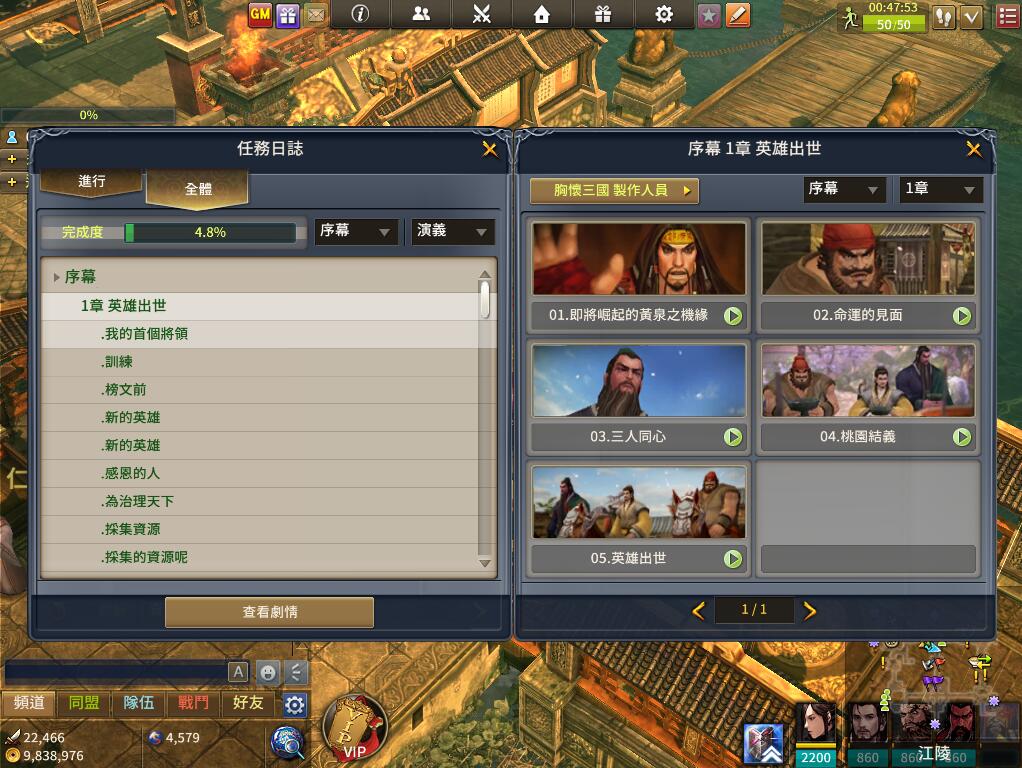
Task: Click the purple gift box icon
Action: [x=287, y=14]
